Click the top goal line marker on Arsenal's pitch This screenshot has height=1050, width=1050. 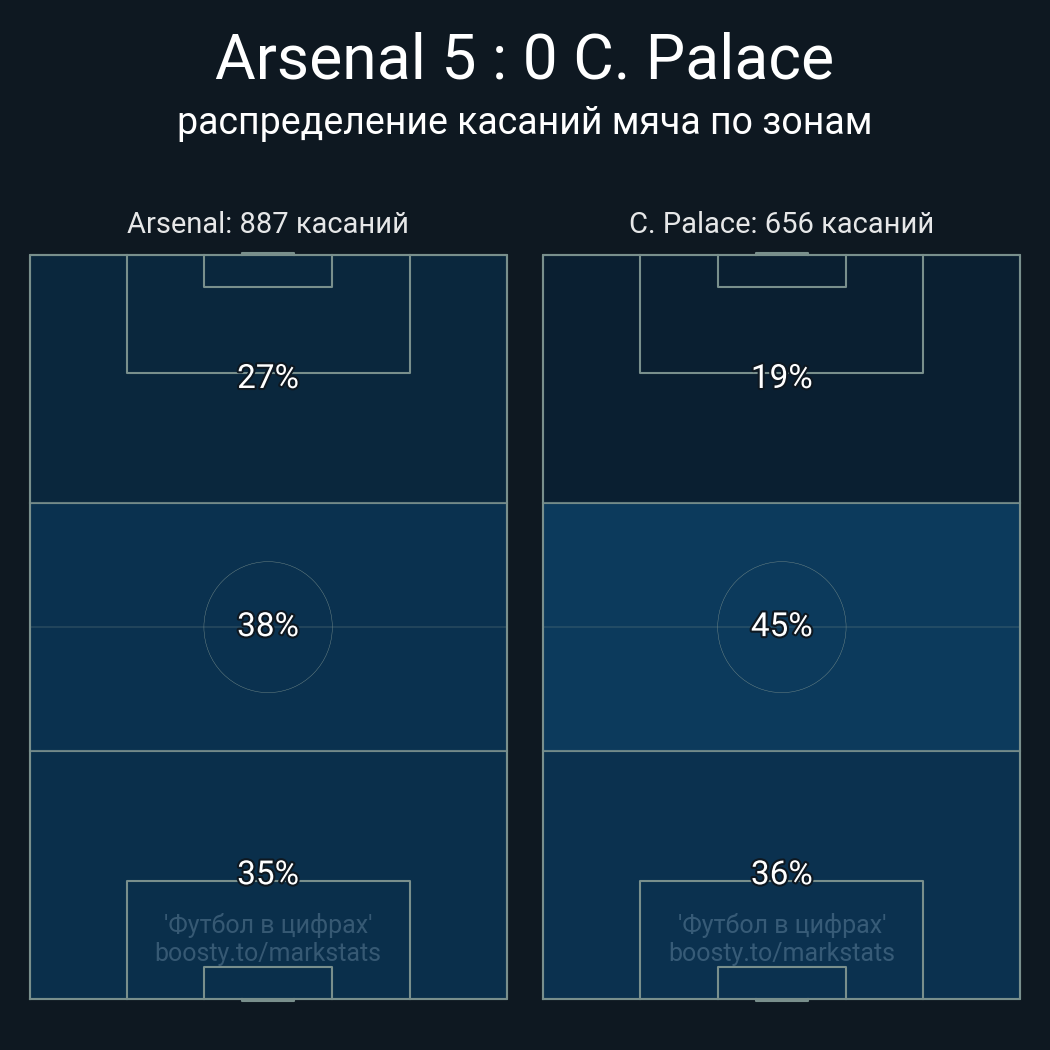(x=268, y=254)
